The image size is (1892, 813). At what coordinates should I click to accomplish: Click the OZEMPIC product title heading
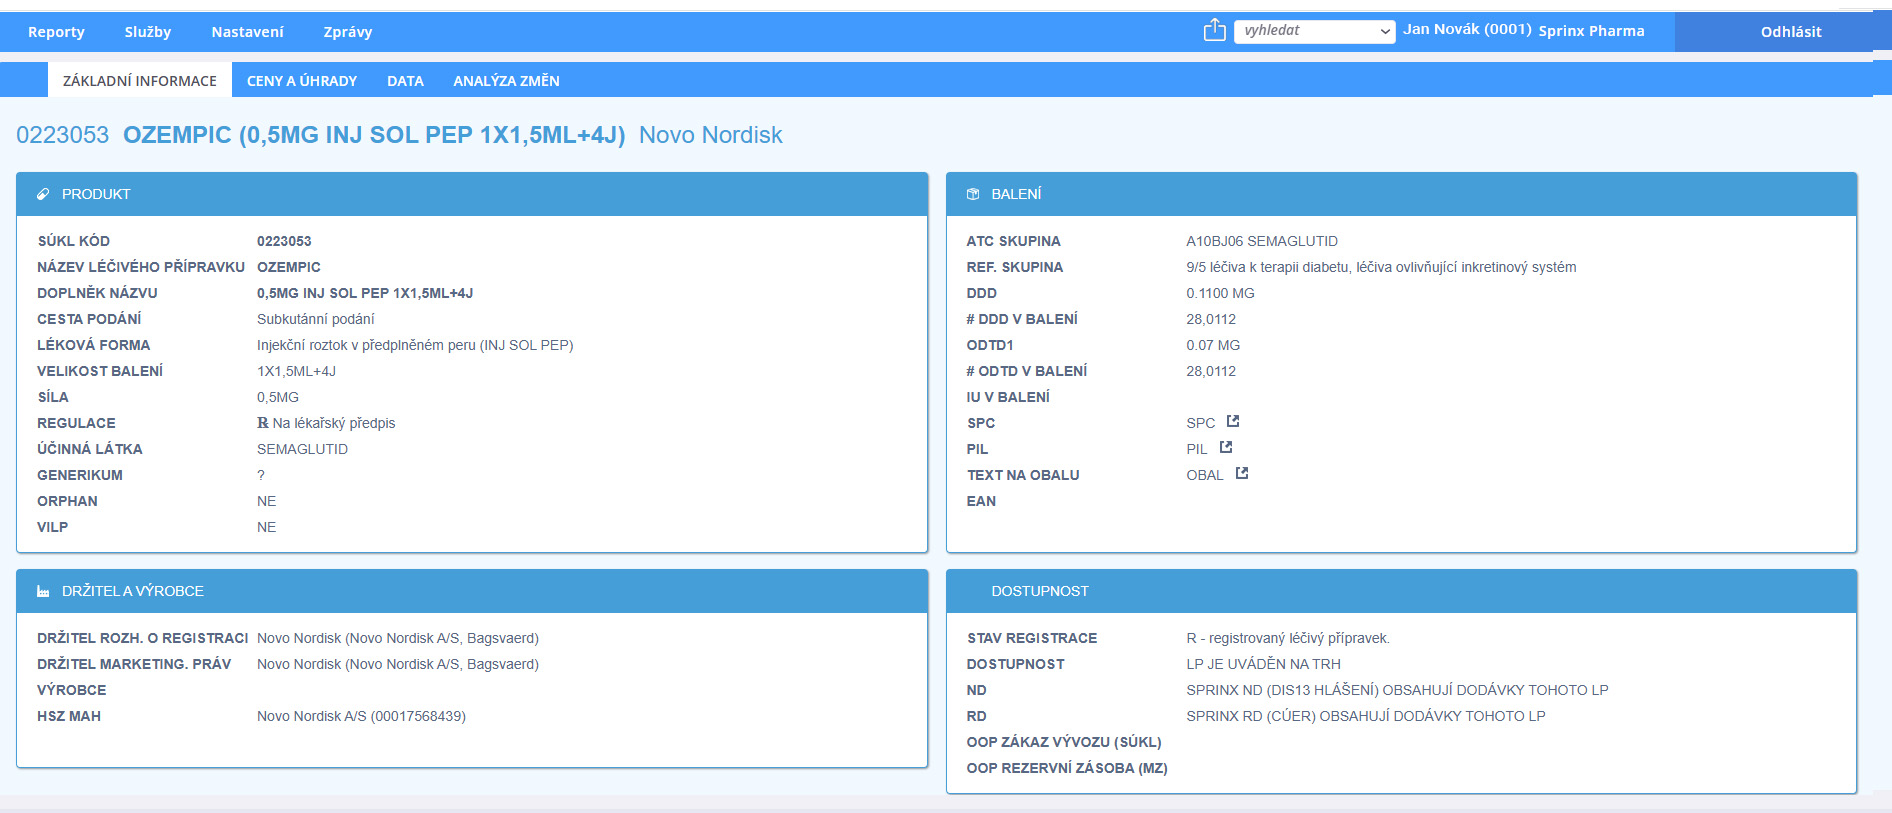[x=374, y=135]
